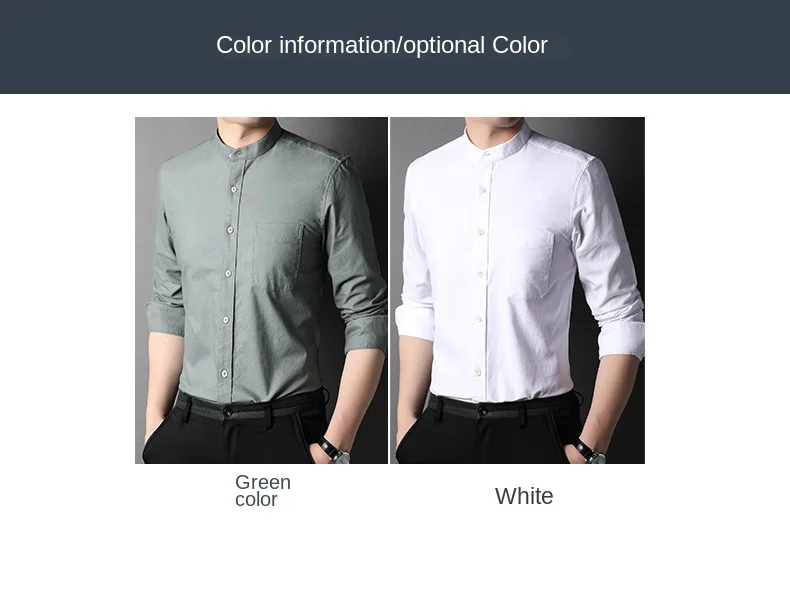This screenshot has height=592, width=790.
Task: Select the white shirt product photo
Action: 517,290
